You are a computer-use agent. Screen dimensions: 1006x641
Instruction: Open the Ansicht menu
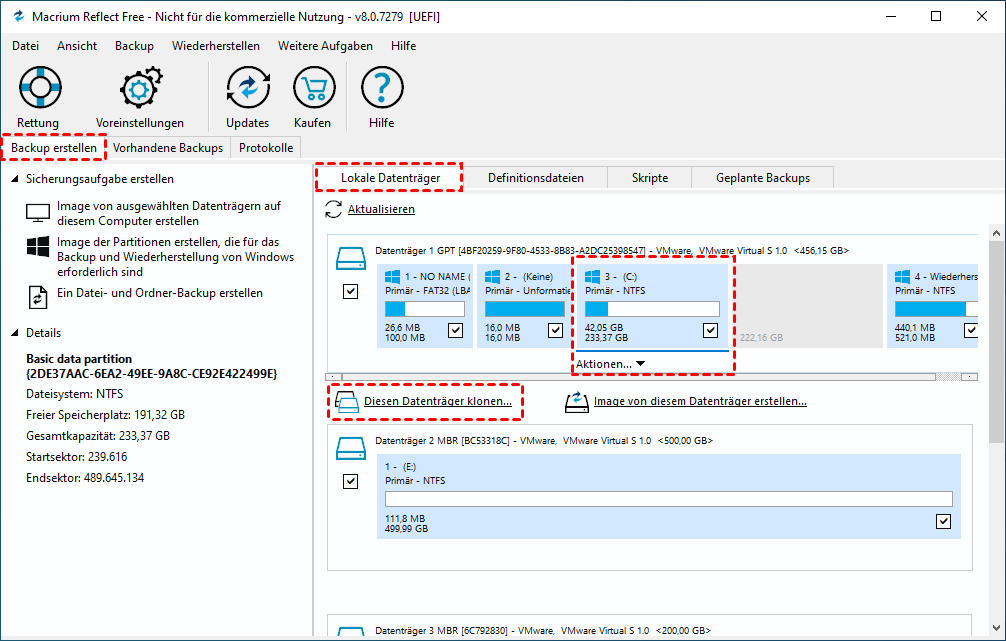(77, 46)
